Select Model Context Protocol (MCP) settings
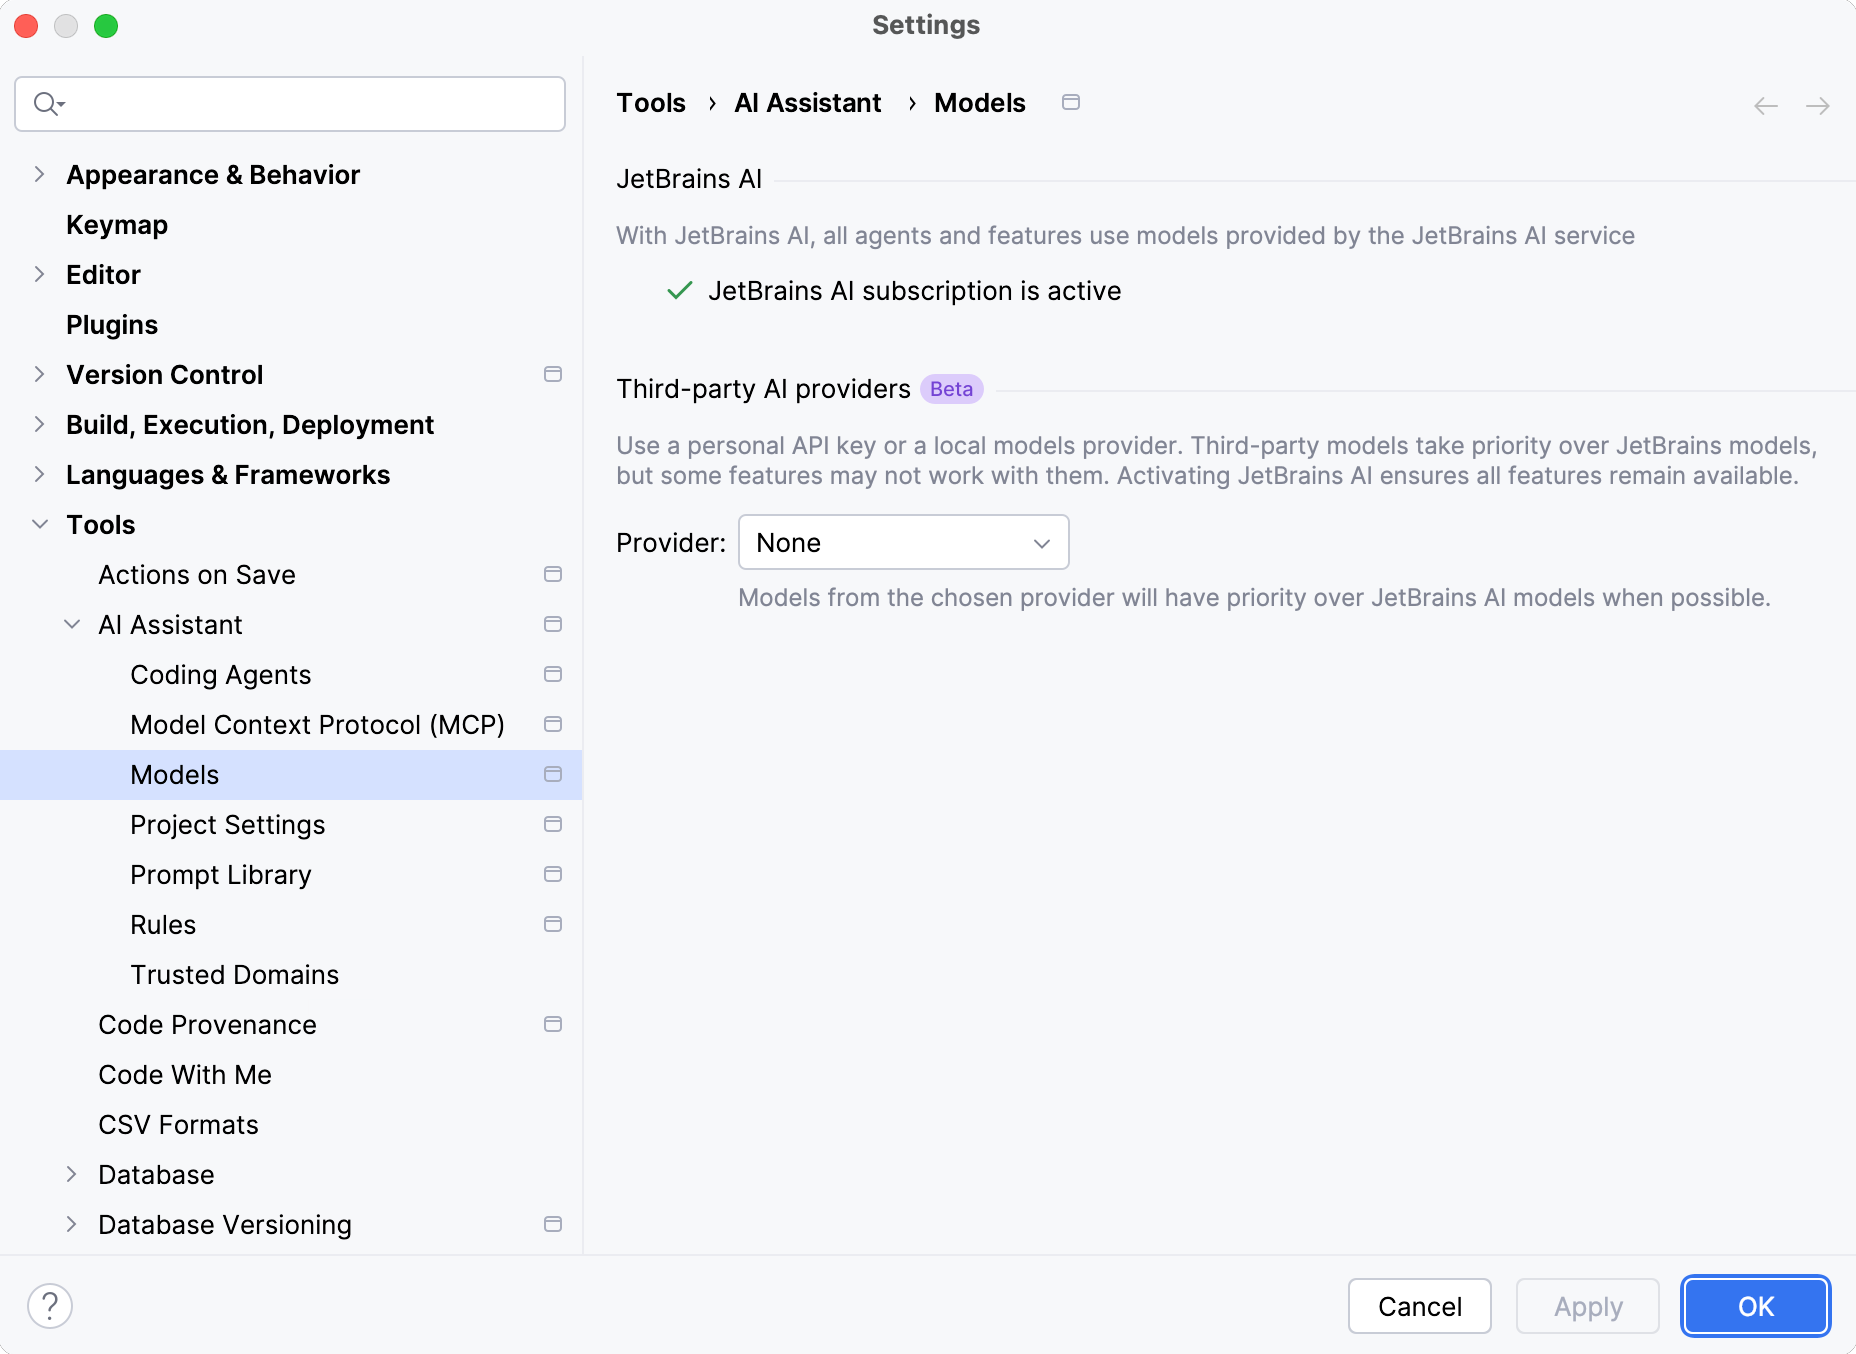The width and height of the screenshot is (1856, 1354). [317, 724]
